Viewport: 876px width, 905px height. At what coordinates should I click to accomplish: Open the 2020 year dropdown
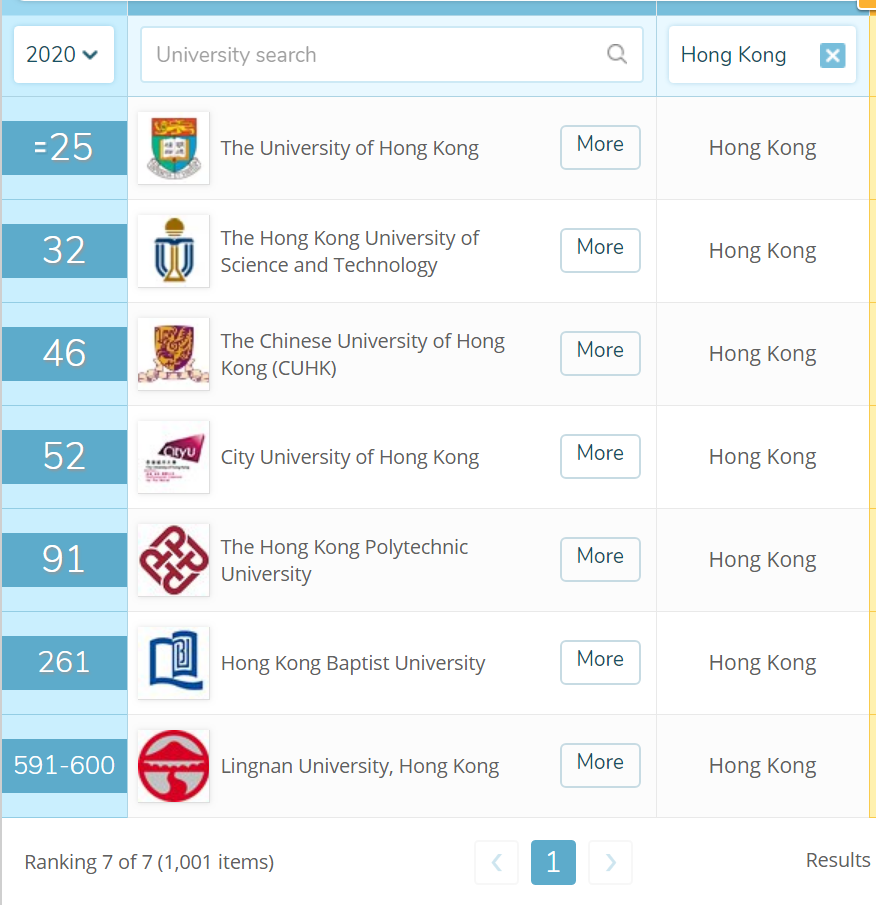(63, 55)
